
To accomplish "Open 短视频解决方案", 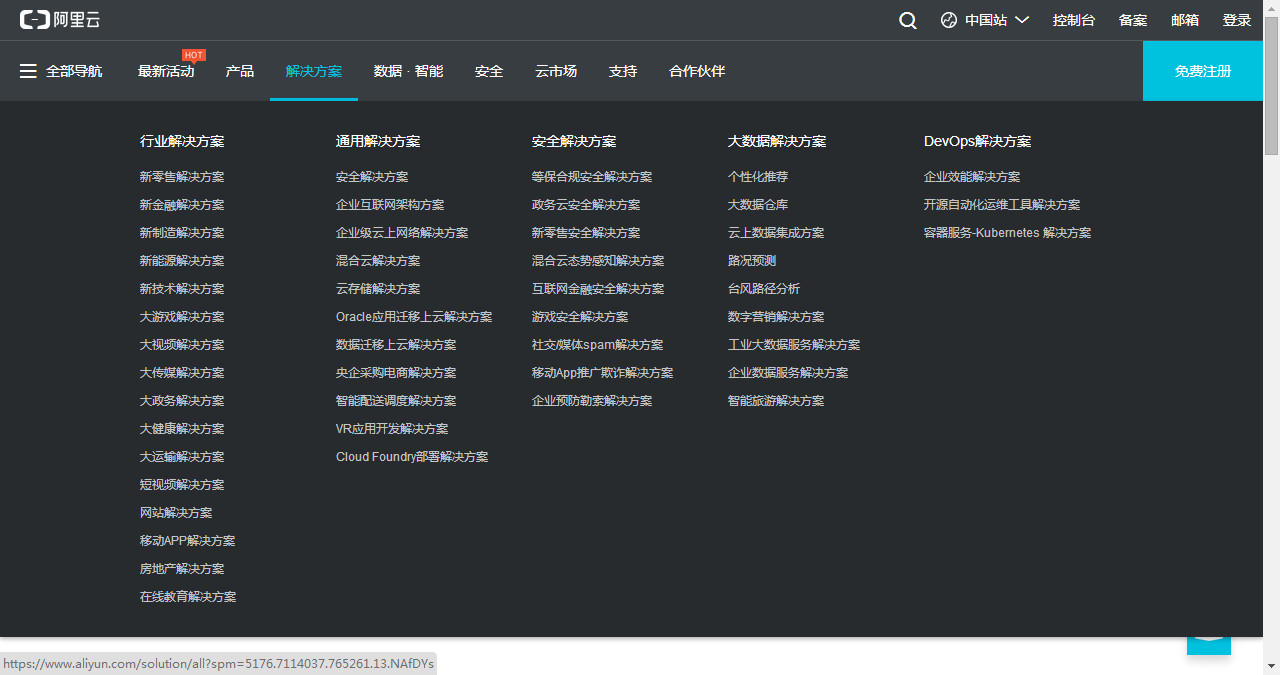I will click(182, 485).
